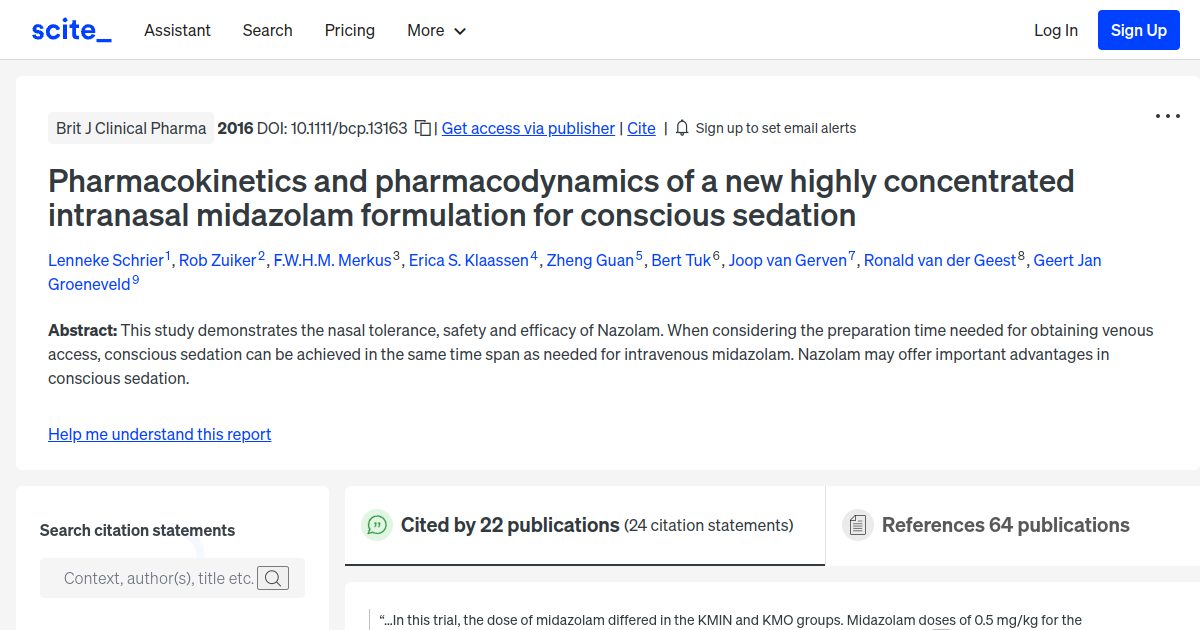Click the Cite link
This screenshot has width=1200, height=630.
coord(641,128)
